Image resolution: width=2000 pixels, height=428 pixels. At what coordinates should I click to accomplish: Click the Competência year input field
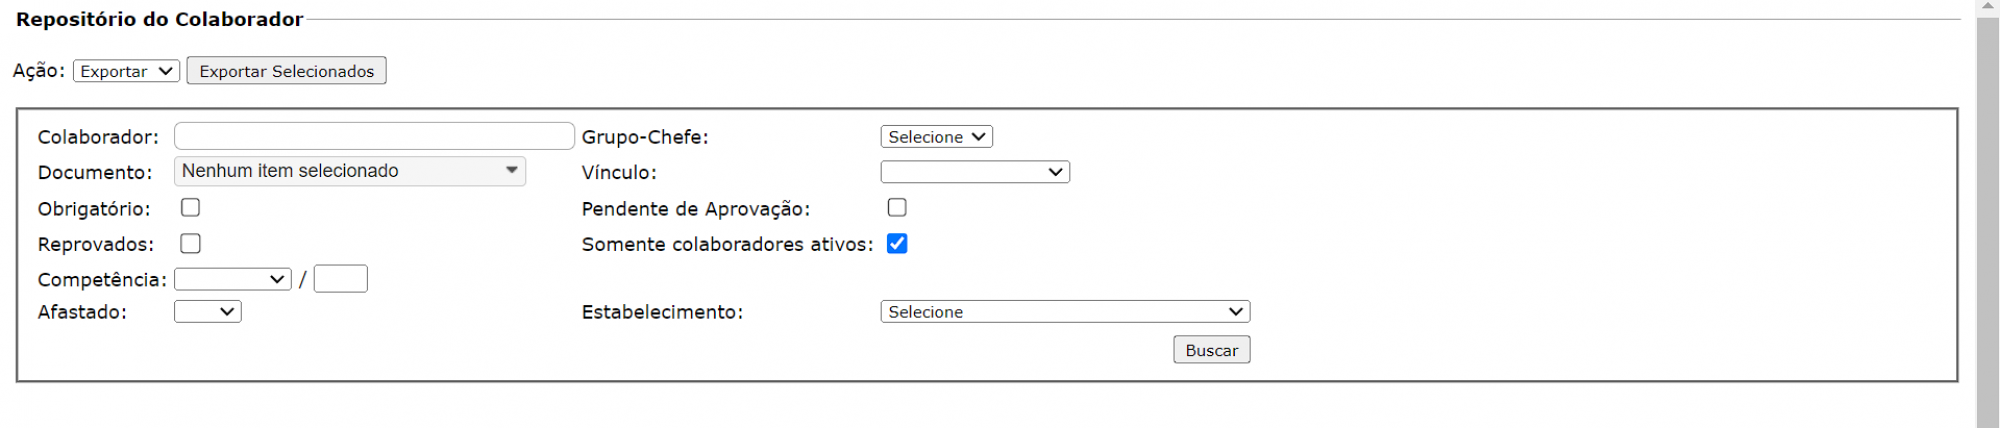[x=340, y=279]
